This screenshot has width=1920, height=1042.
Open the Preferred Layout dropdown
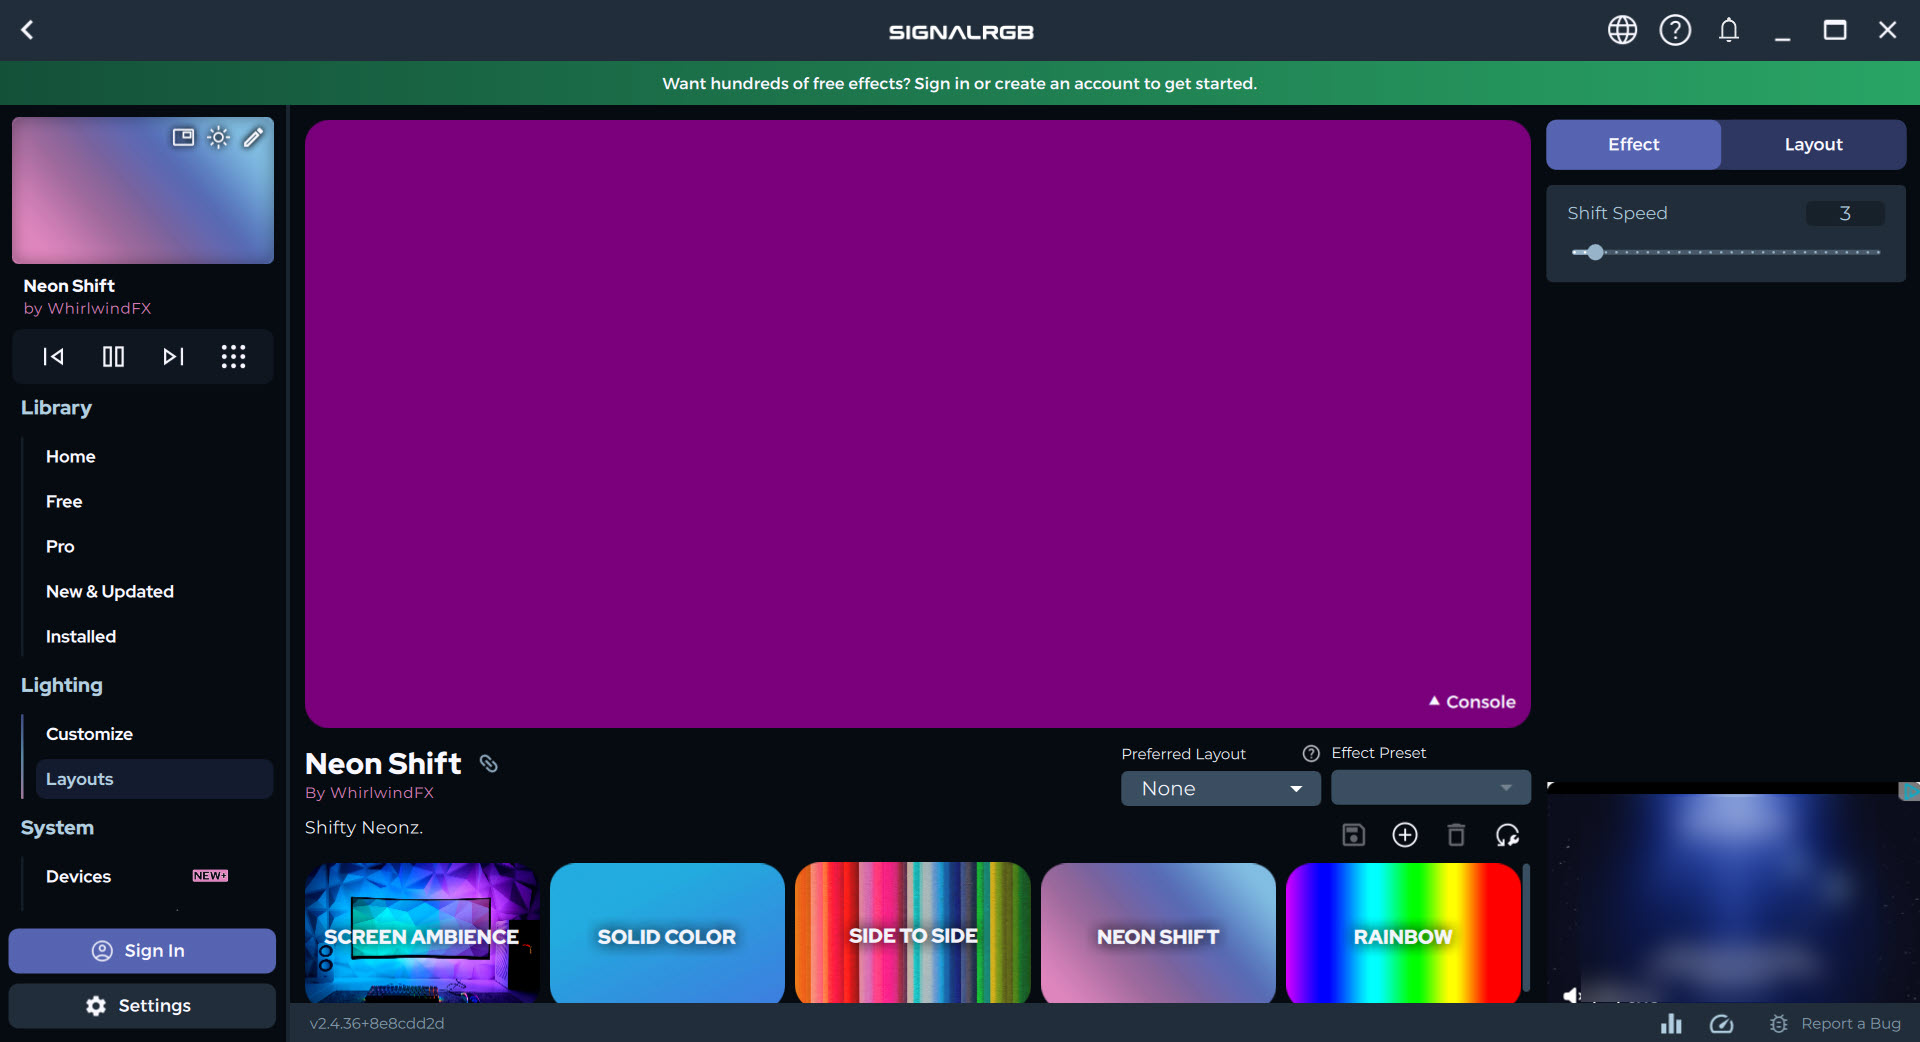[1220, 789]
